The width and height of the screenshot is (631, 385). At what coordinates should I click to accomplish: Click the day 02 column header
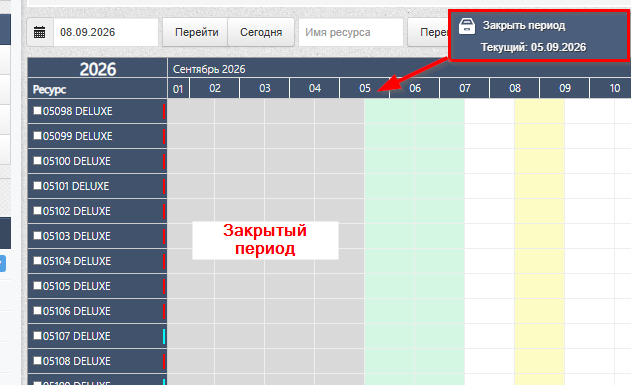pos(214,89)
